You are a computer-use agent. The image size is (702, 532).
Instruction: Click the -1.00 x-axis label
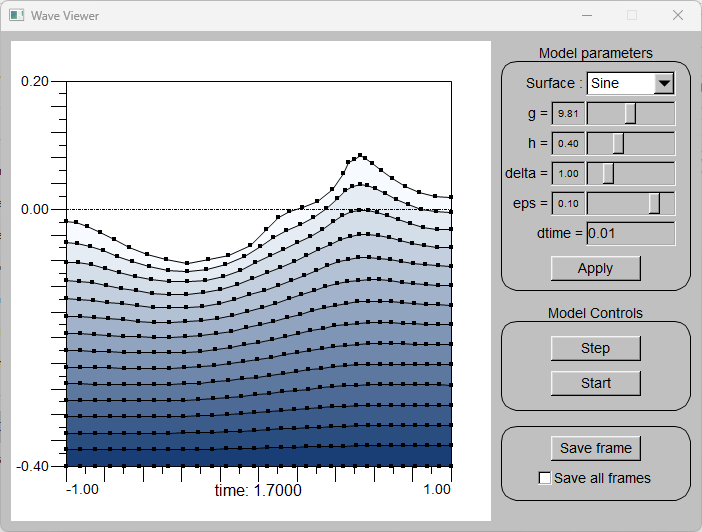pos(82,489)
